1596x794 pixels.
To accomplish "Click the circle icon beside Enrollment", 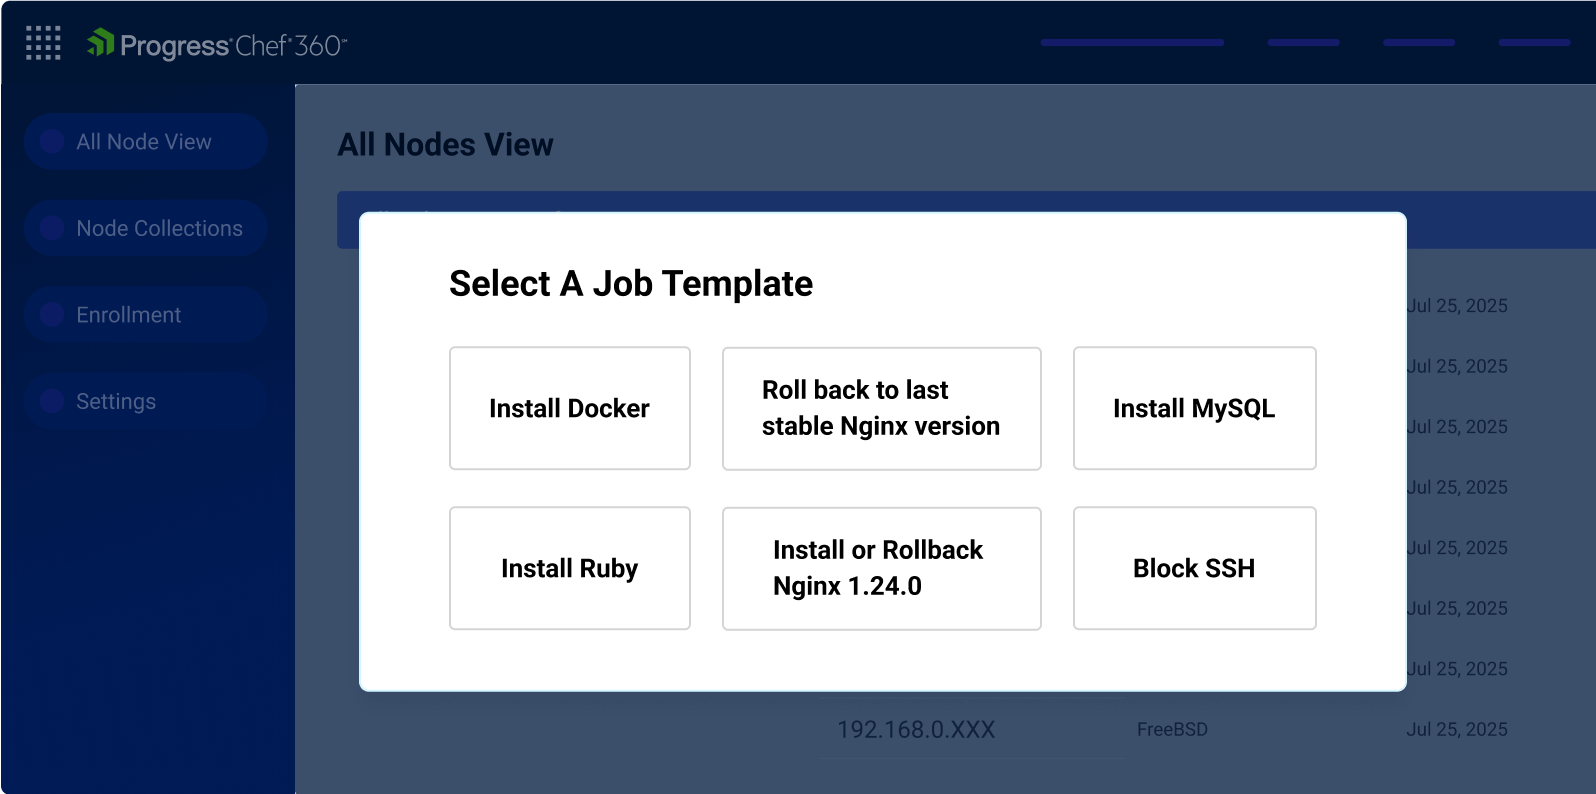I will [52, 315].
